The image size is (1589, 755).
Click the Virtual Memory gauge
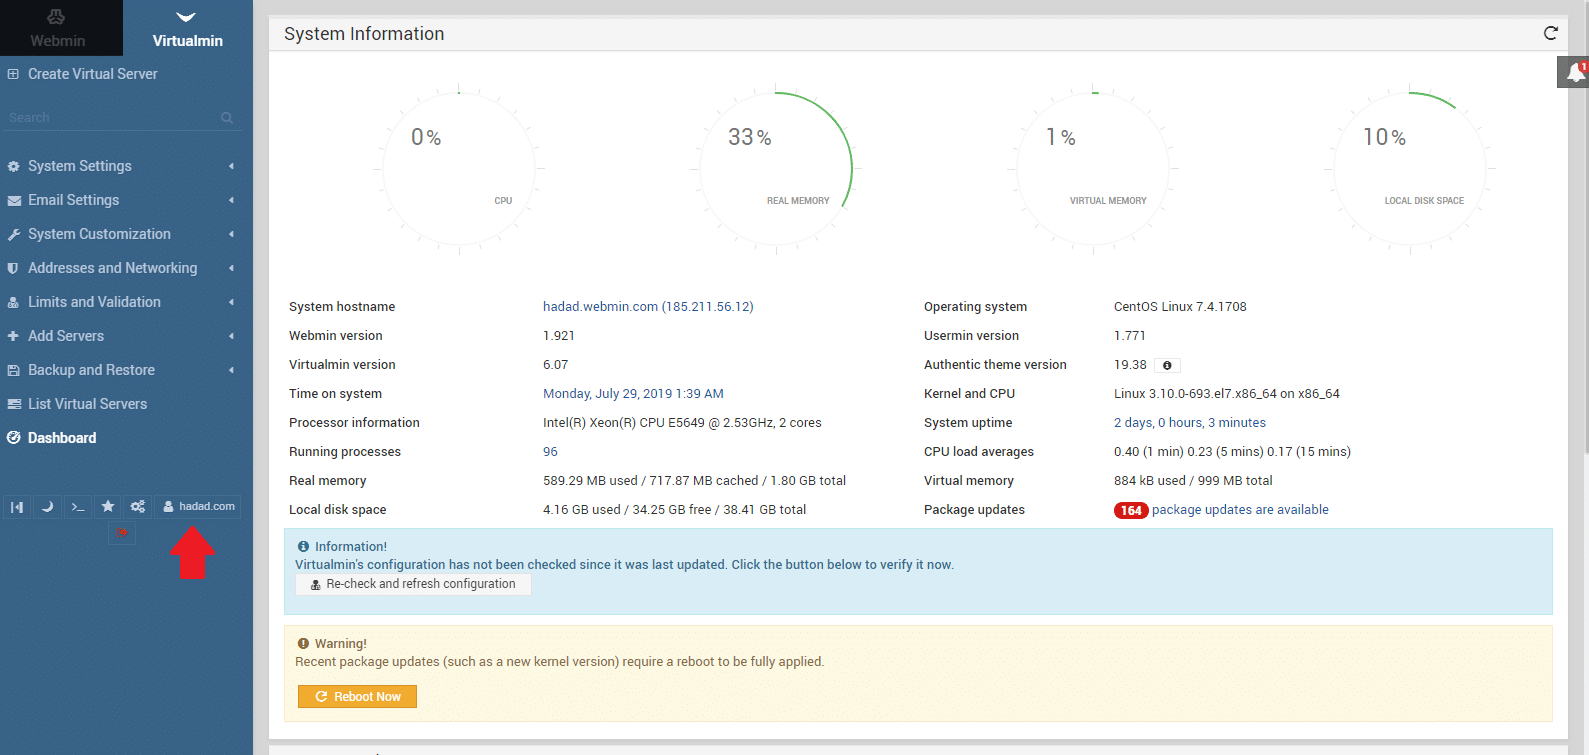point(1093,168)
